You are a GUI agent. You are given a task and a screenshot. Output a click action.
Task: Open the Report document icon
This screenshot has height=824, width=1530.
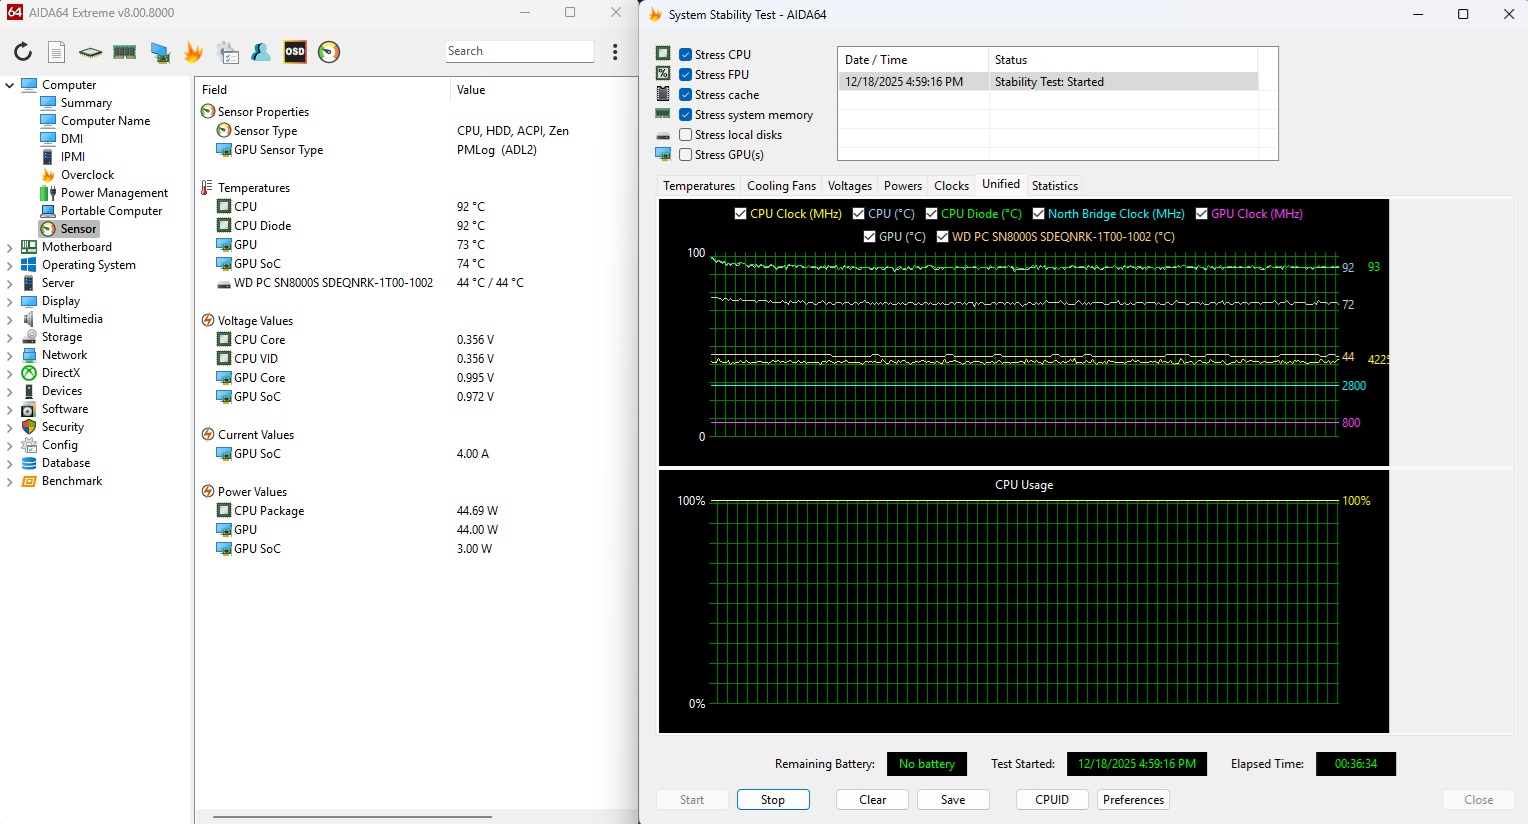click(57, 52)
